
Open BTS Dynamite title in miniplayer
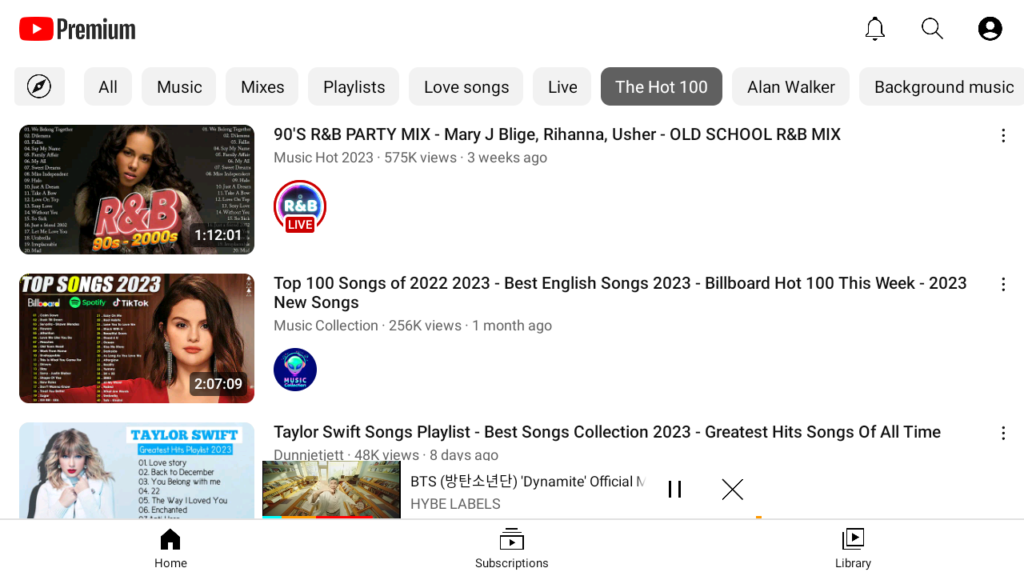(x=527, y=481)
